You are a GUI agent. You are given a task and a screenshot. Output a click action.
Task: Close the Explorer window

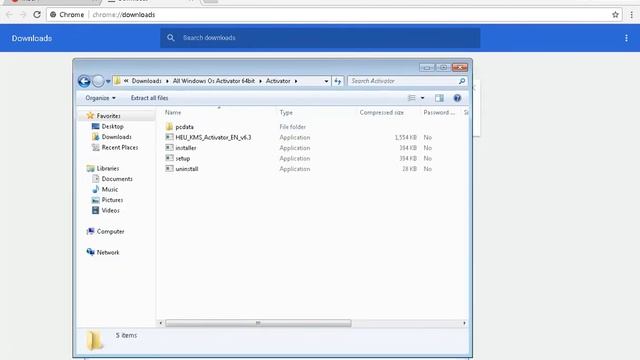click(x=460, y=67)
